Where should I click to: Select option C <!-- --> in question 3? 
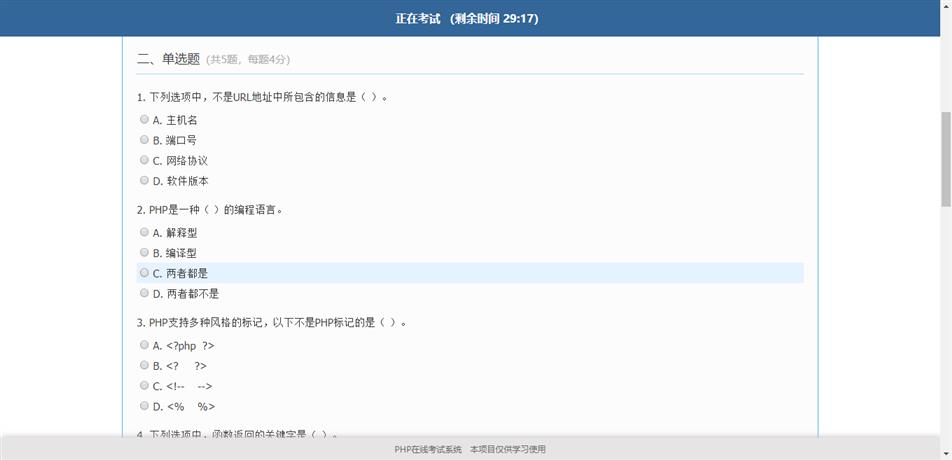(144, 385)
